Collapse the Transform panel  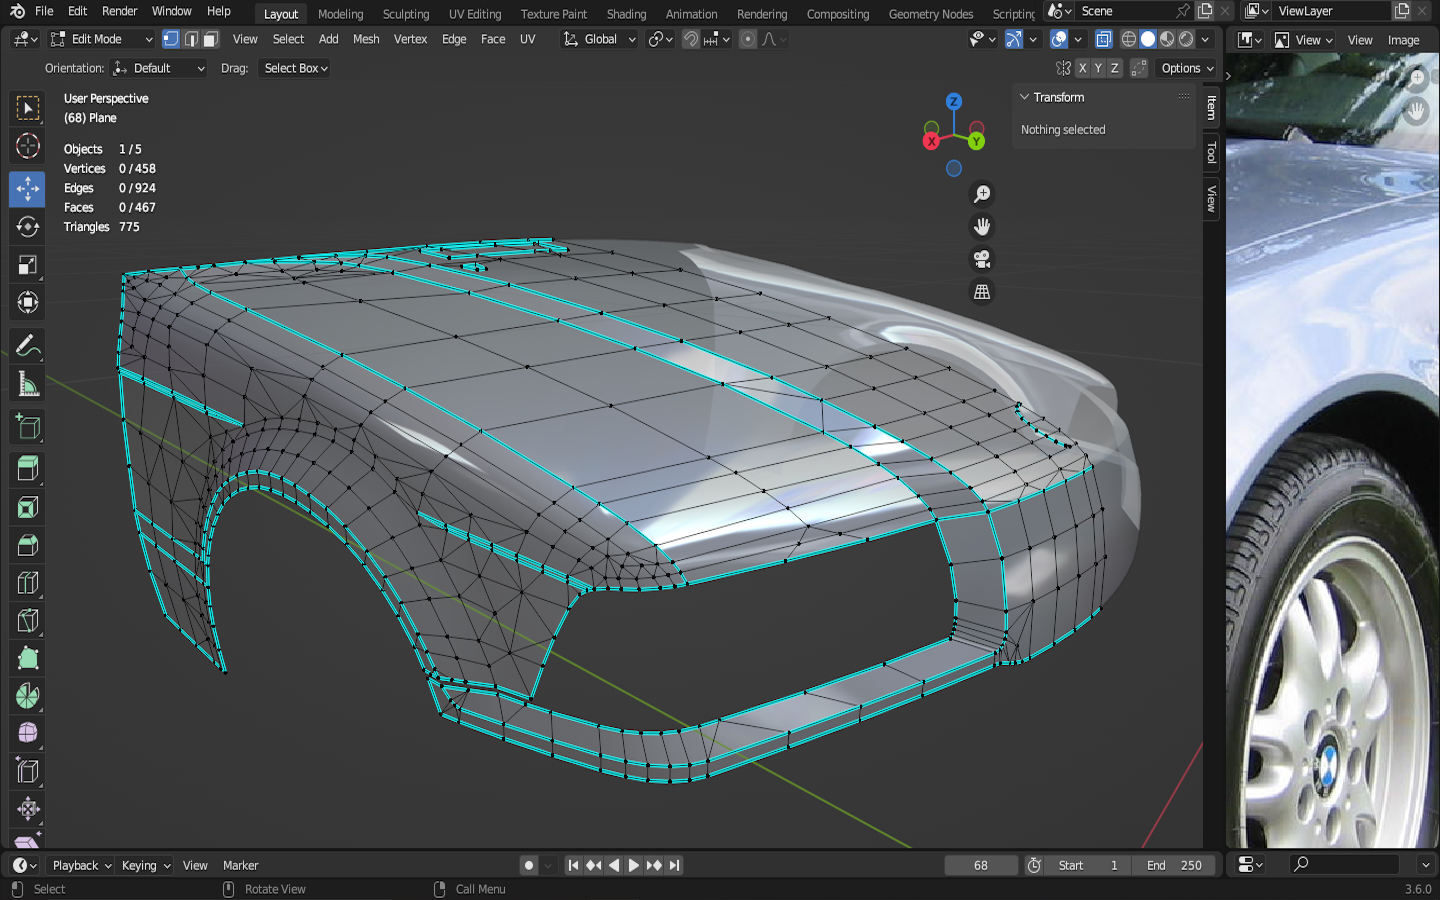pos(1024,97)
